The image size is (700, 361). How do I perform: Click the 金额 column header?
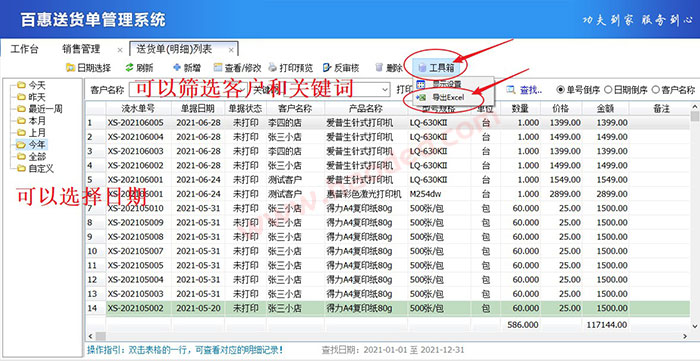[x=605, y=108]
